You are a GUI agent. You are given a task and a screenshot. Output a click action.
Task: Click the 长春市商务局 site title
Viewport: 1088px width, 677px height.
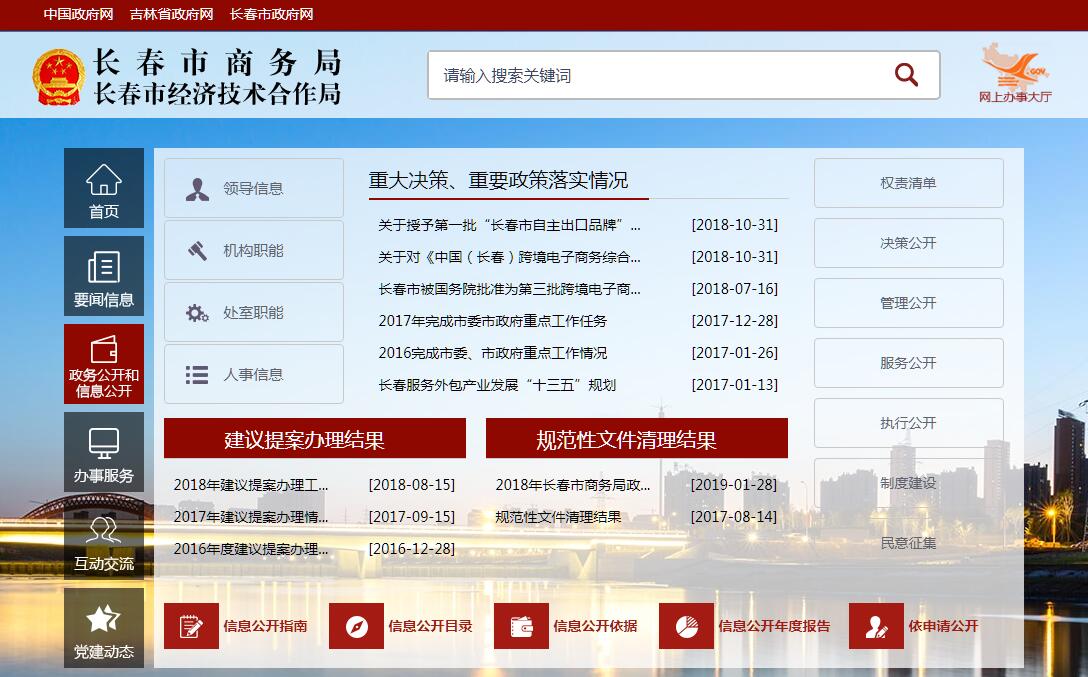pos(217,62)
